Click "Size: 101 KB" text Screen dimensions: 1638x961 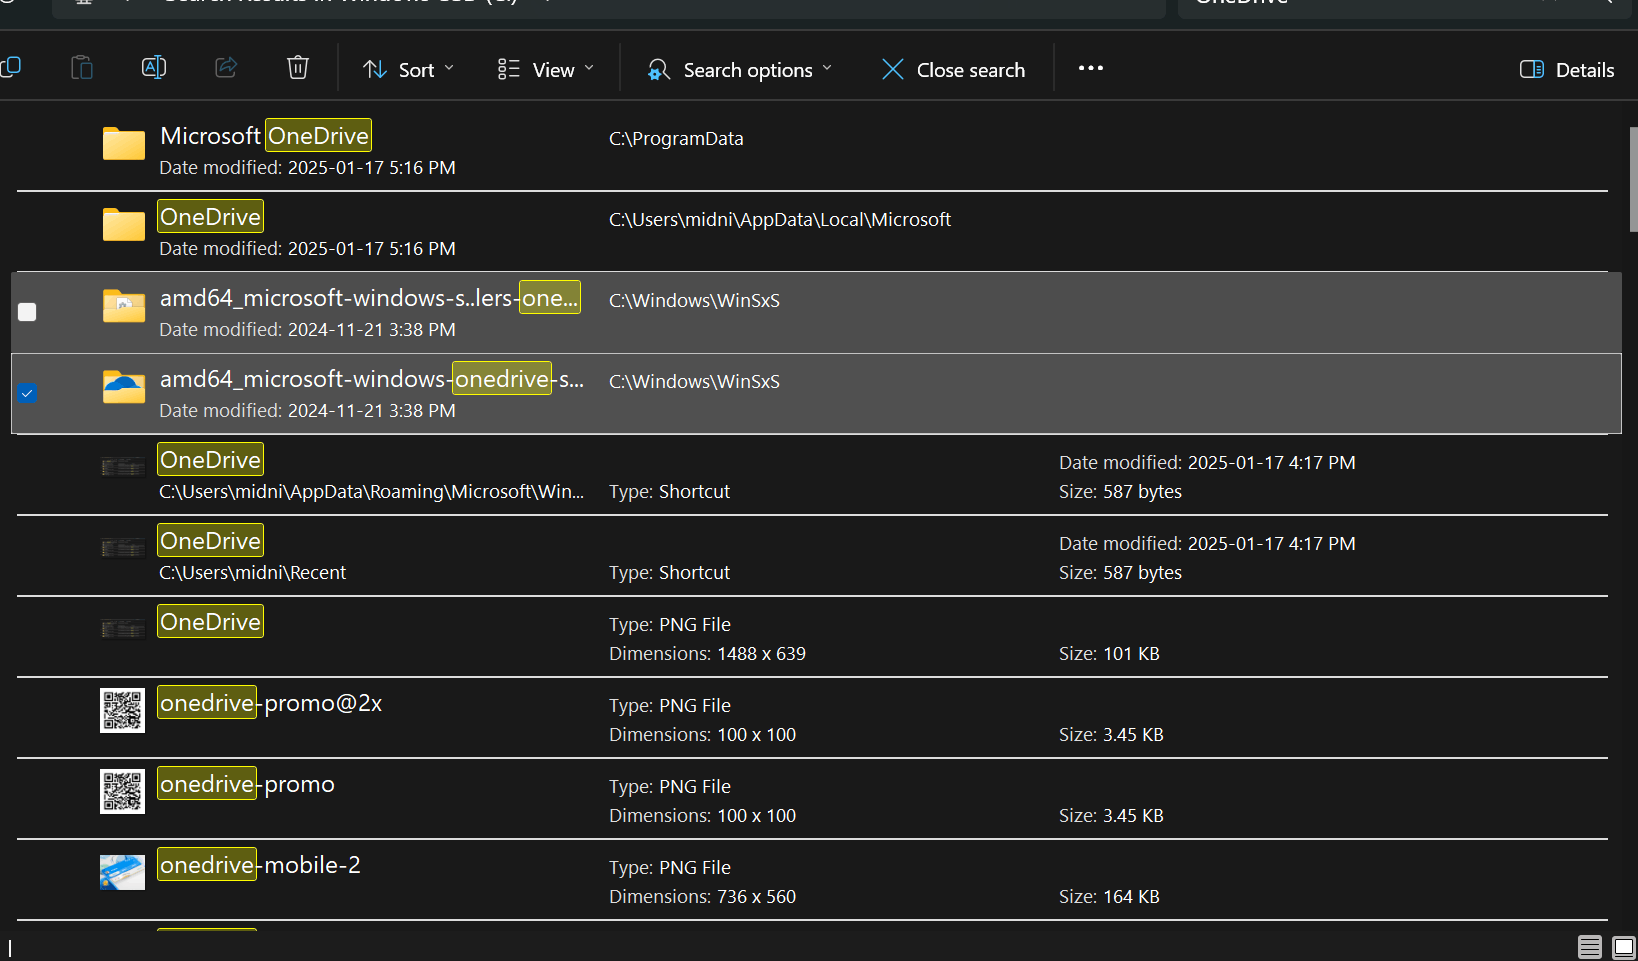tap(1109, 653)
